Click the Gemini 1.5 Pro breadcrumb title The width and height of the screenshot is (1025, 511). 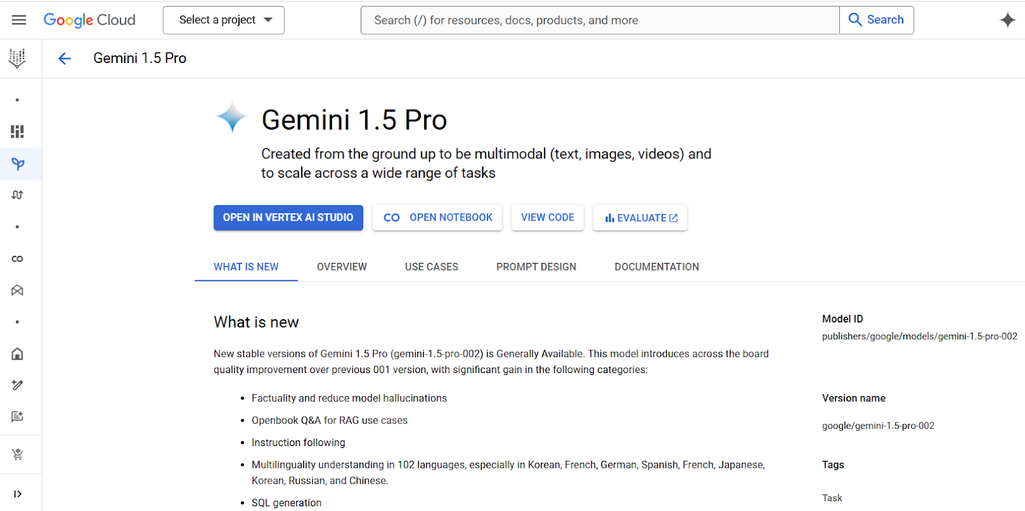coord(140,58)
